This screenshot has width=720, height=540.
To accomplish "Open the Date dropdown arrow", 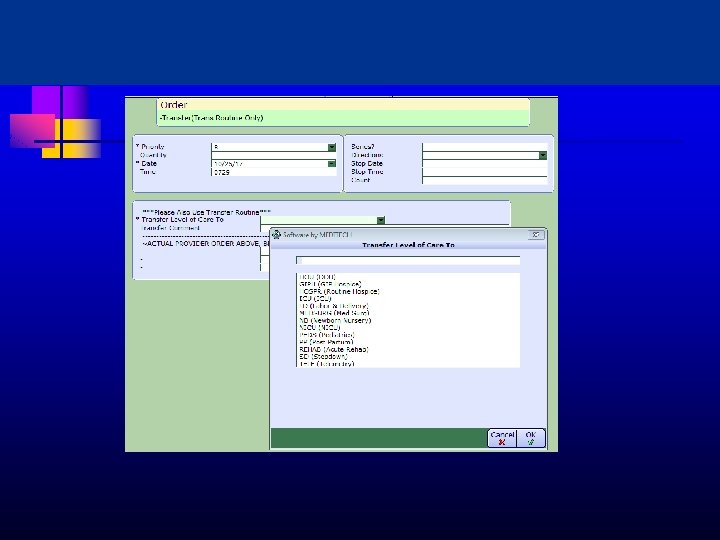I will click(x=332, y=164).
